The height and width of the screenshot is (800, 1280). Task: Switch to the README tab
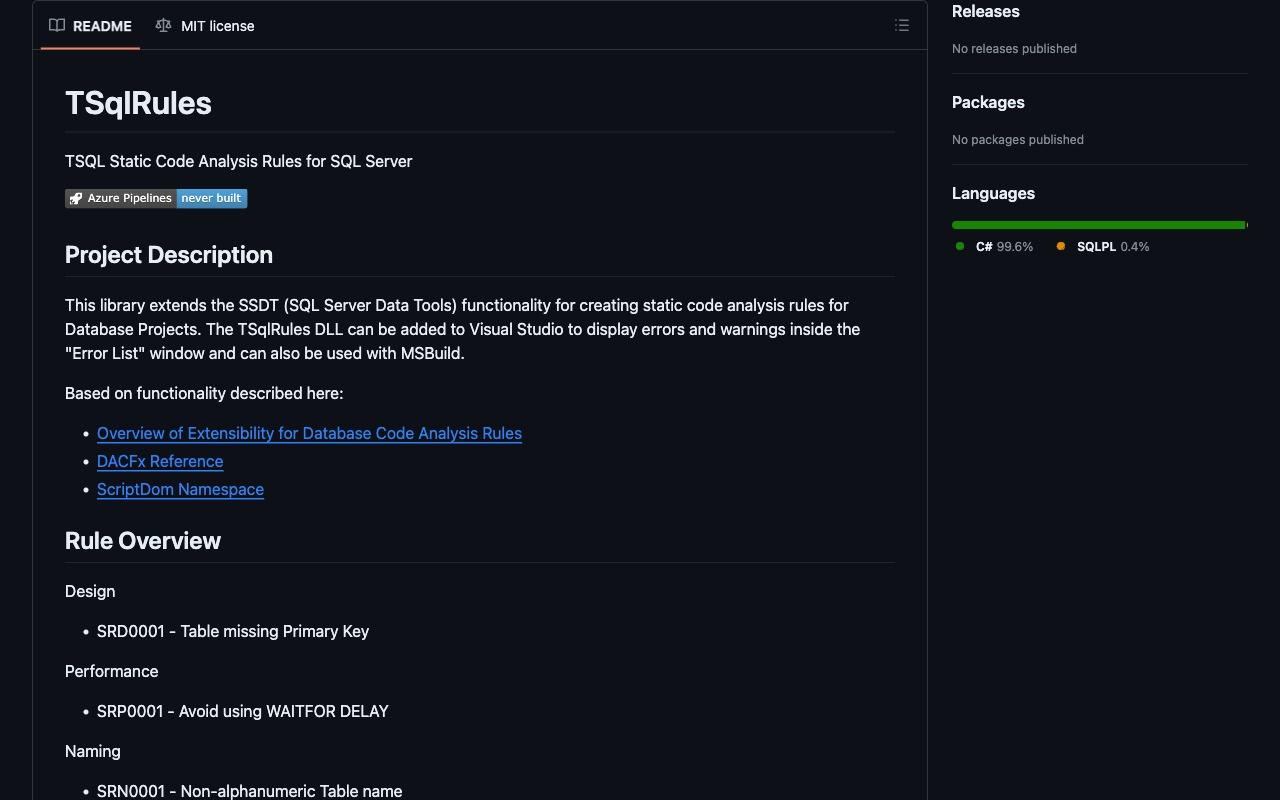pyautogui.click(x=90, y=26)
